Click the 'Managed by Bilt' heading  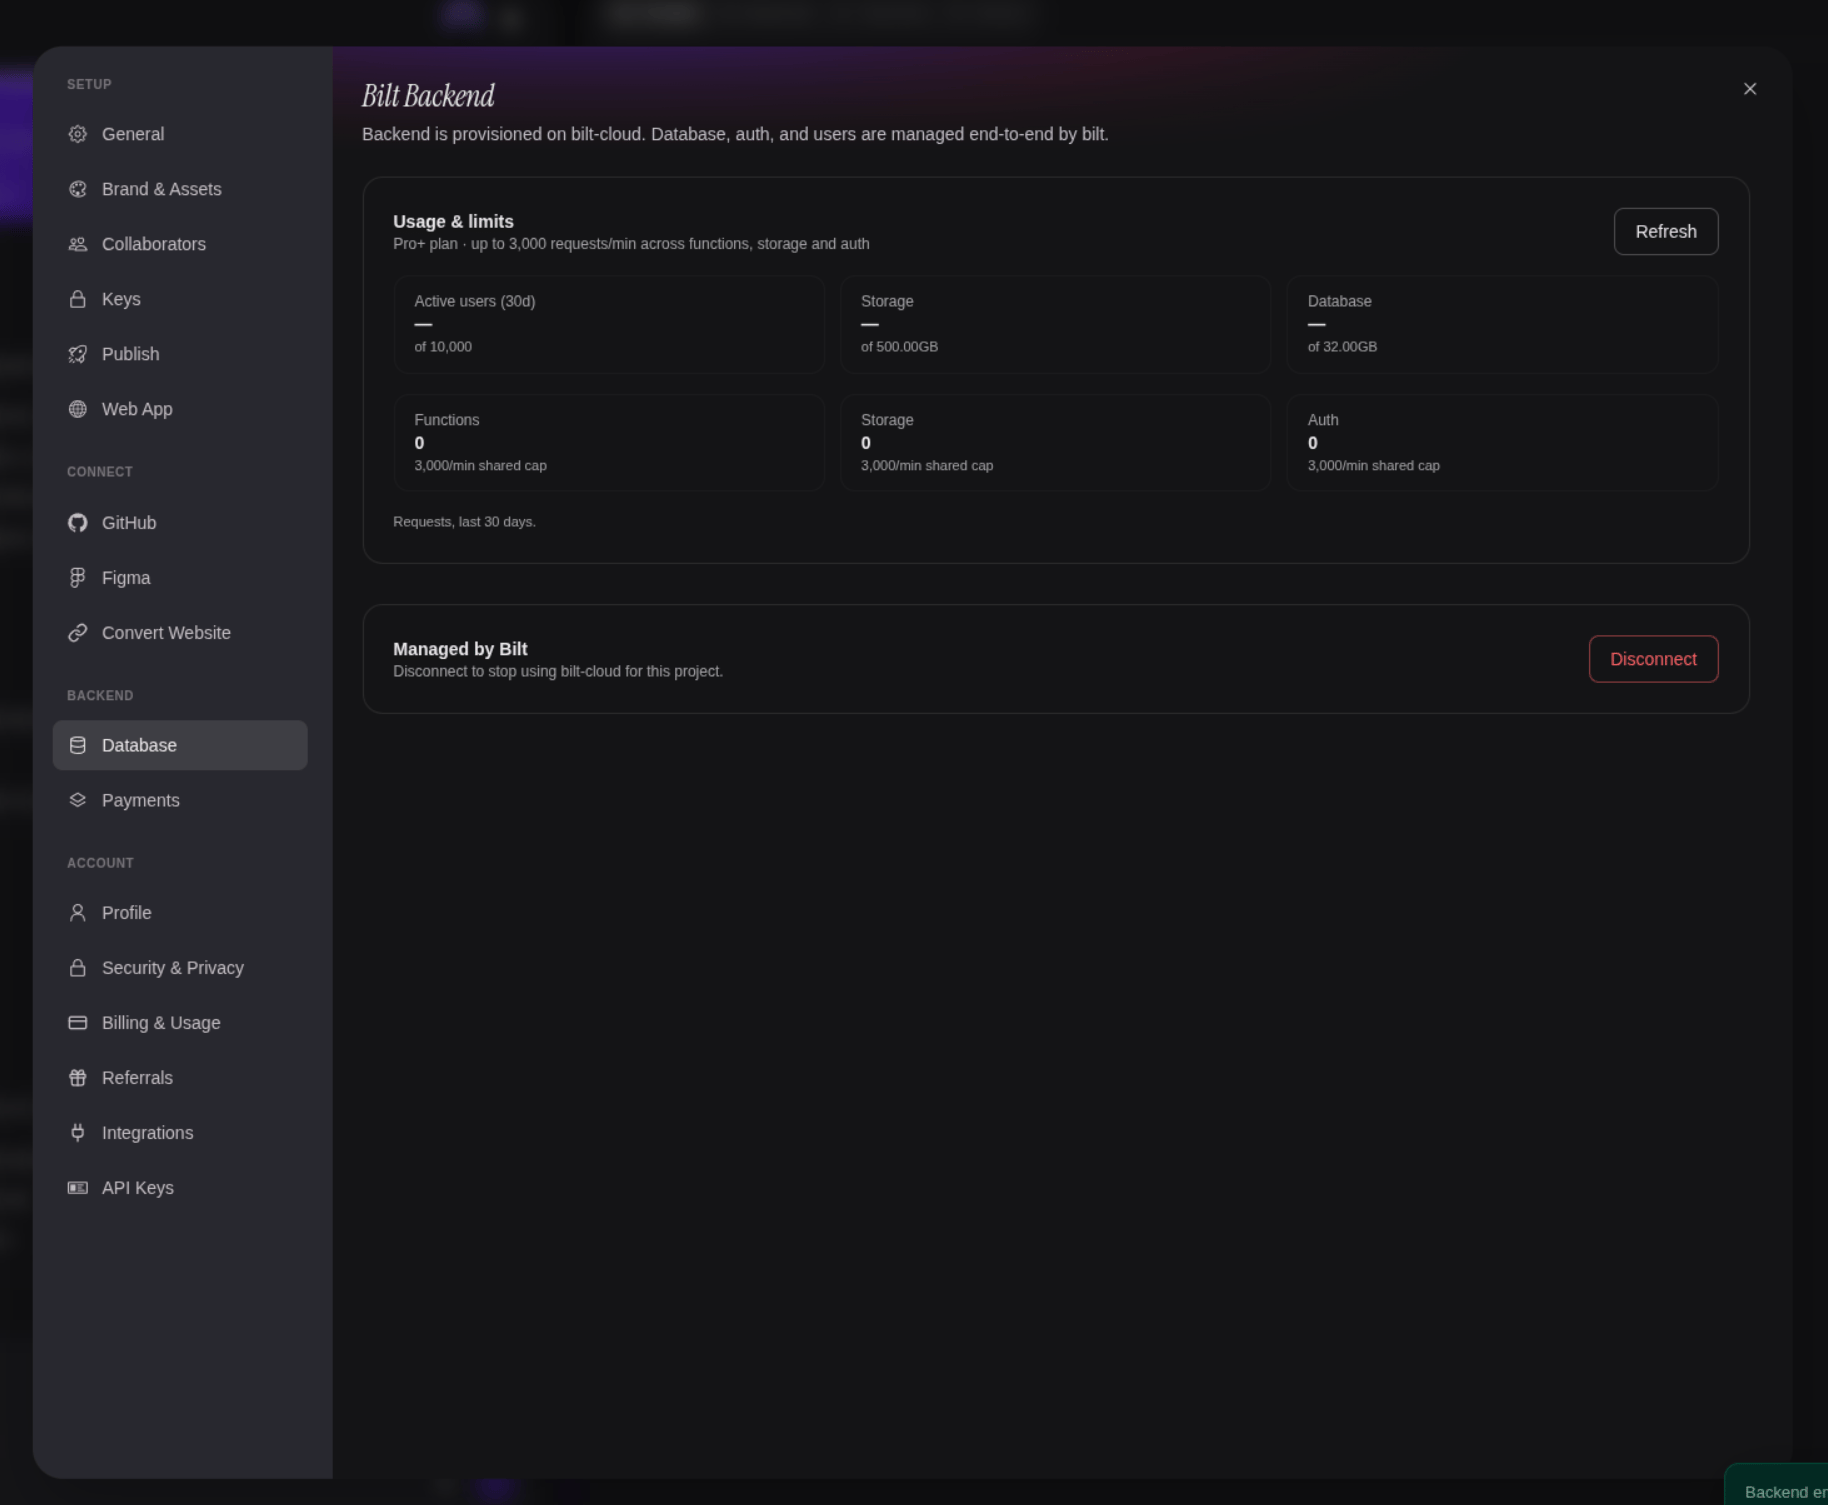(x=460, y=649)
